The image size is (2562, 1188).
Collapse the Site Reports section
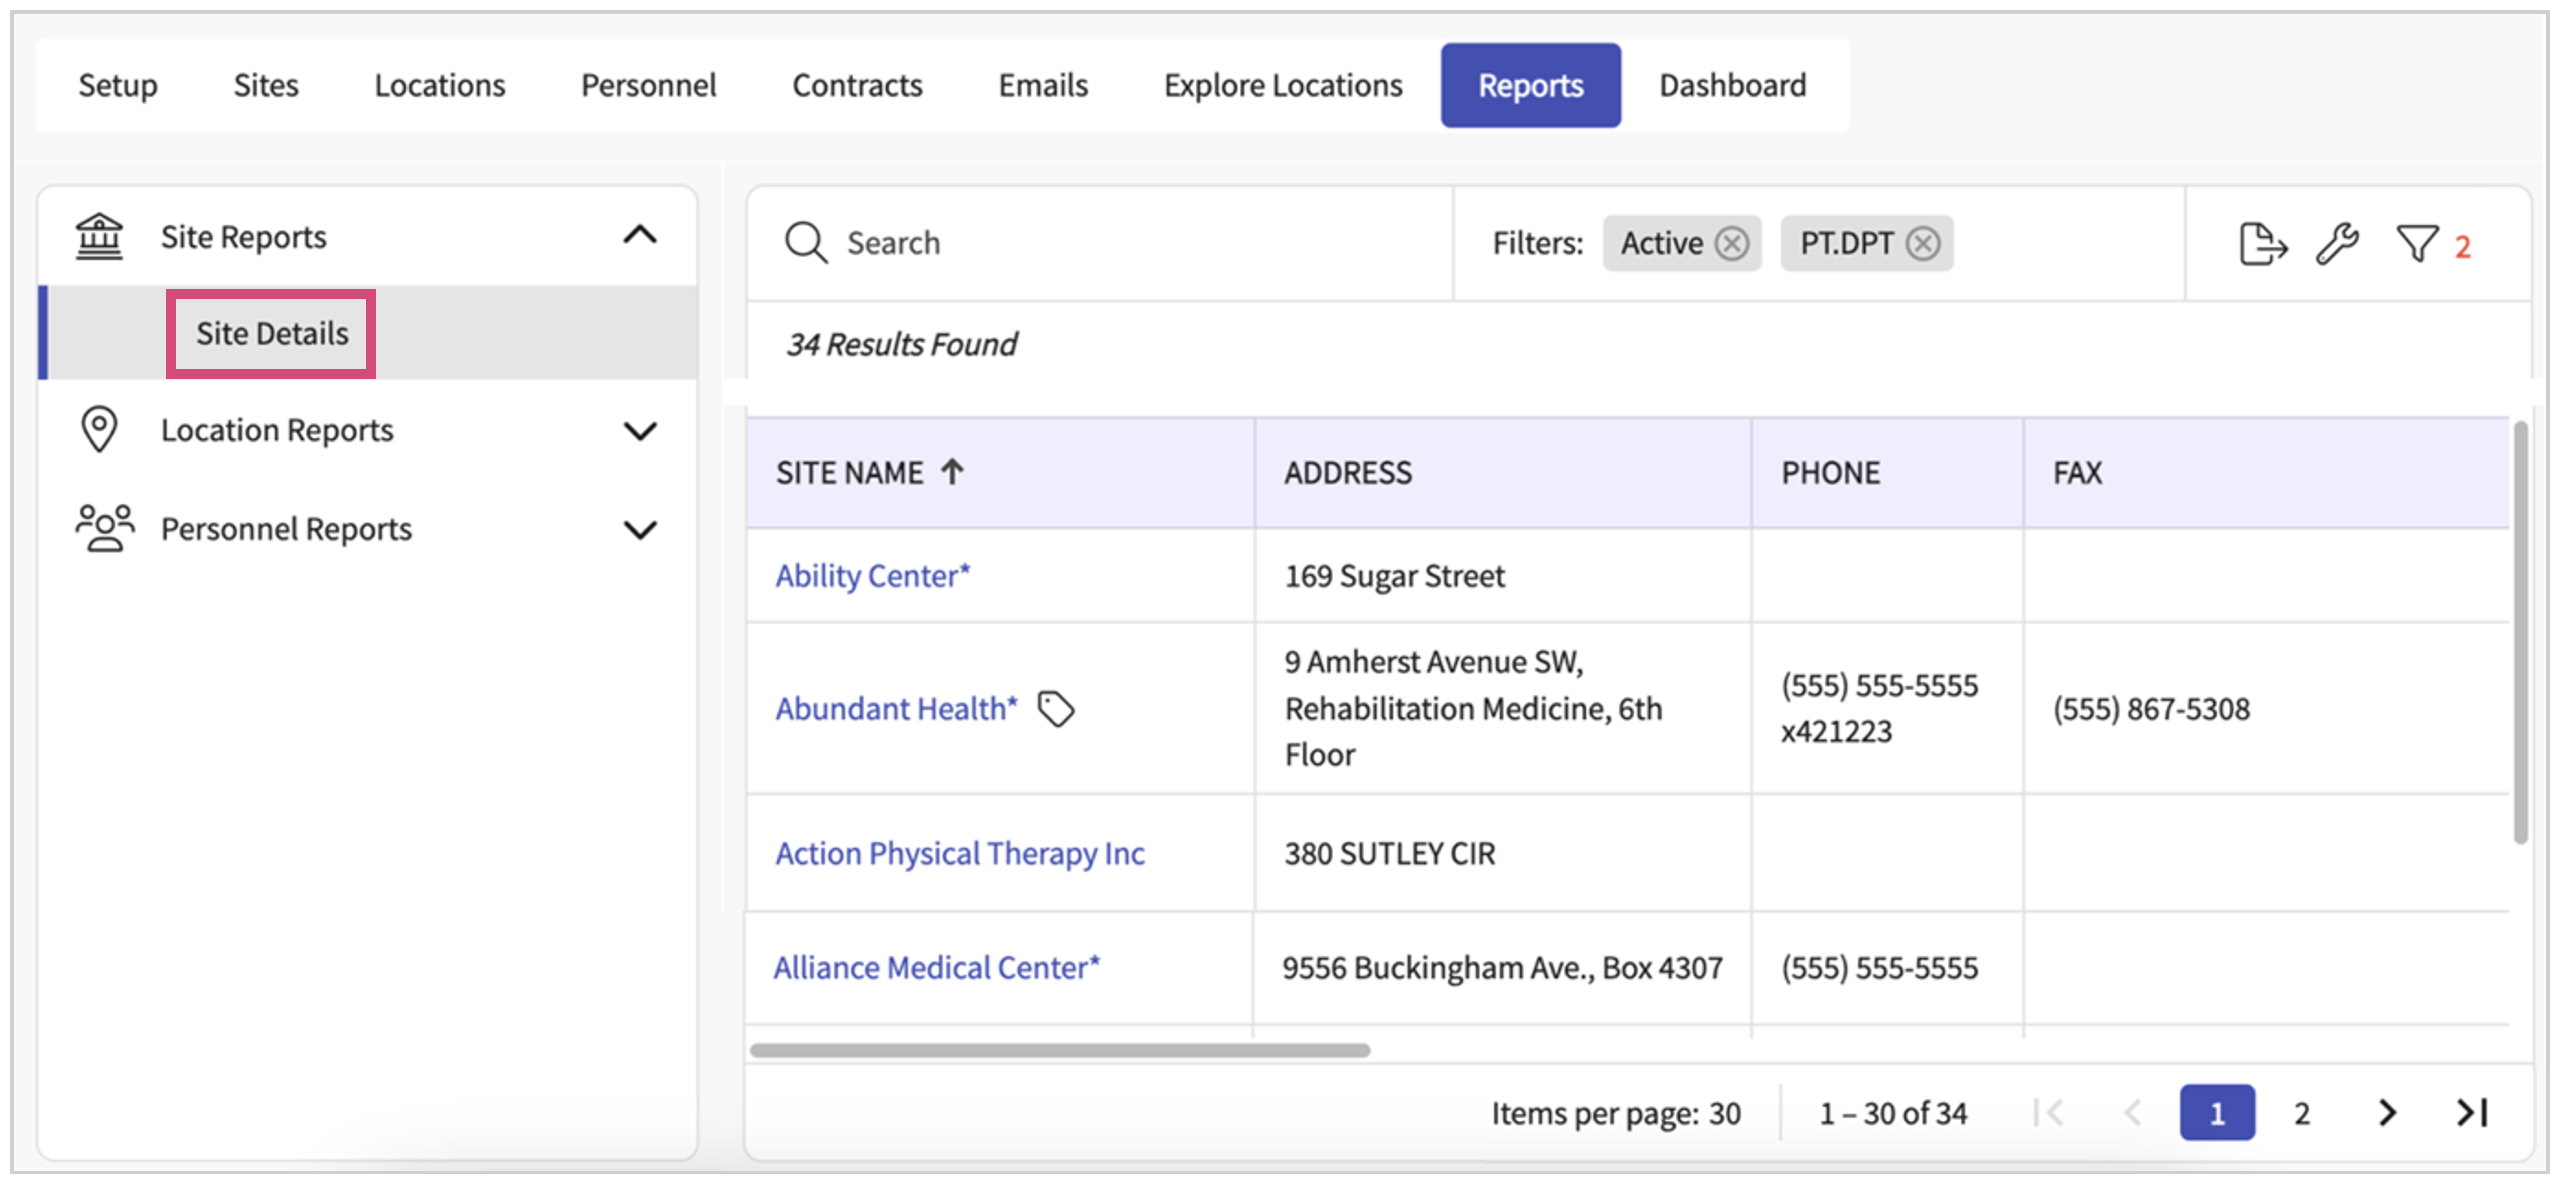[640, 236]
